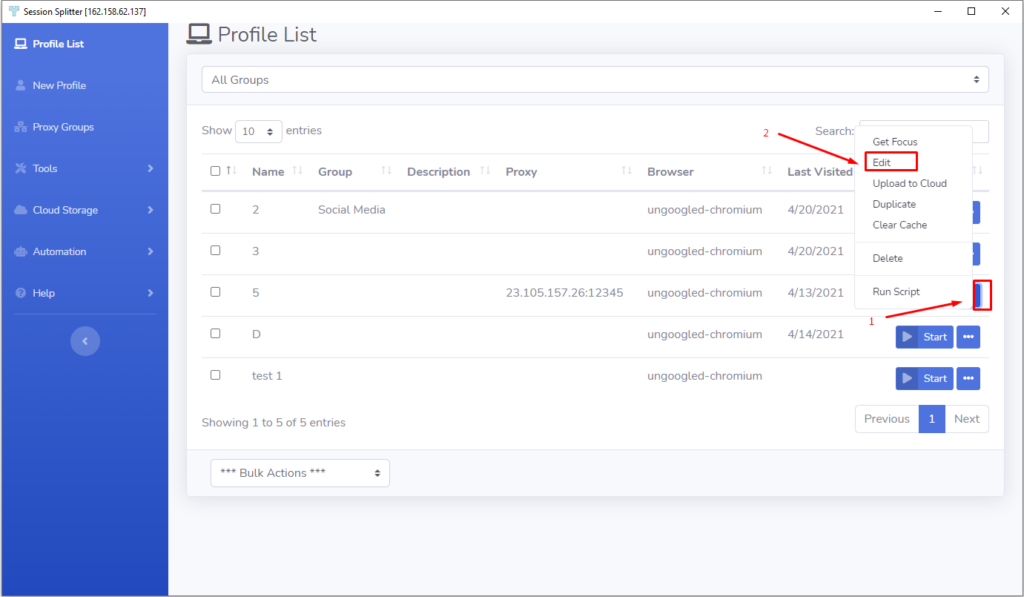Sort by Name column arrows
1024x597 pixels.
pos(298,170)
